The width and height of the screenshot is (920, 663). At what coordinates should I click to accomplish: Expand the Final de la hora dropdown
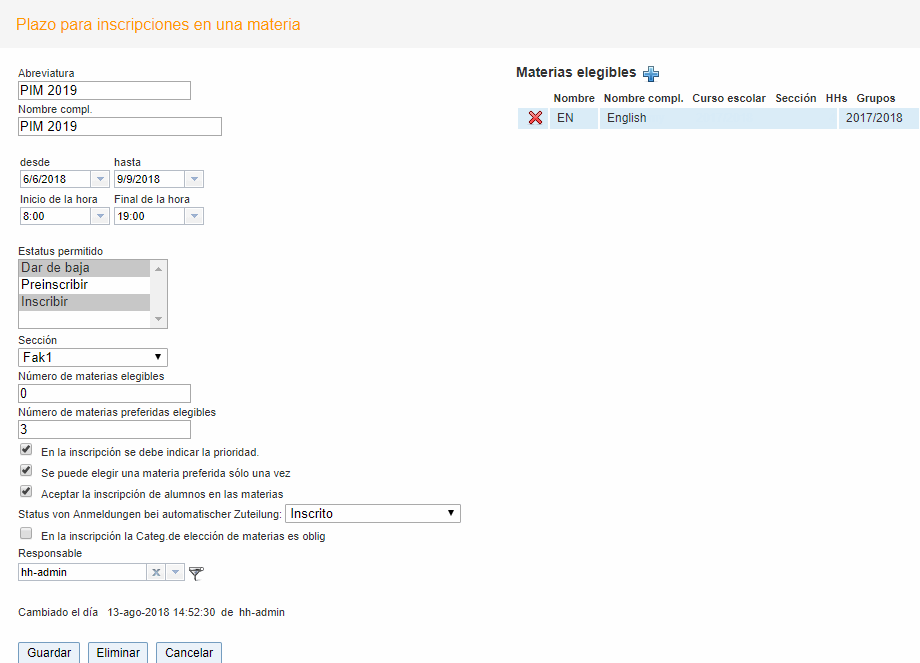tap(194, 216)
